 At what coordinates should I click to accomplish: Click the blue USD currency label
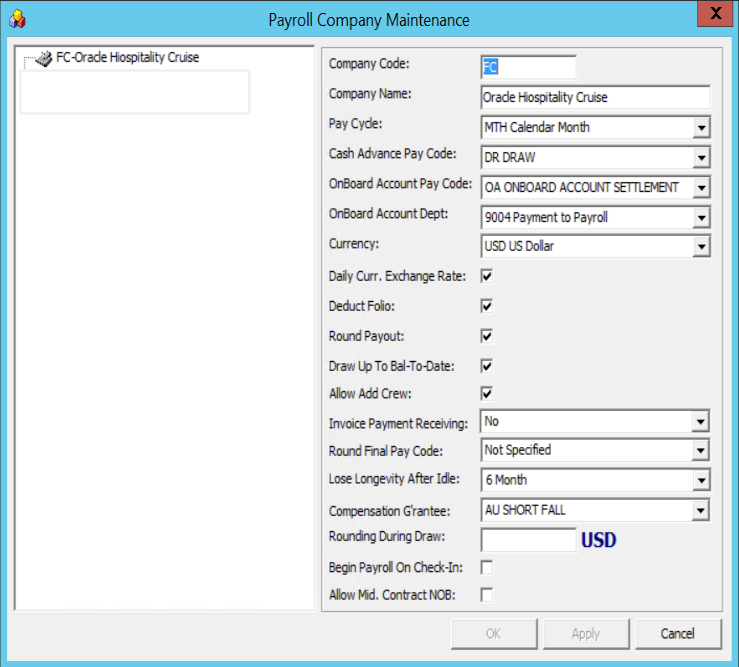coord(598,540)
